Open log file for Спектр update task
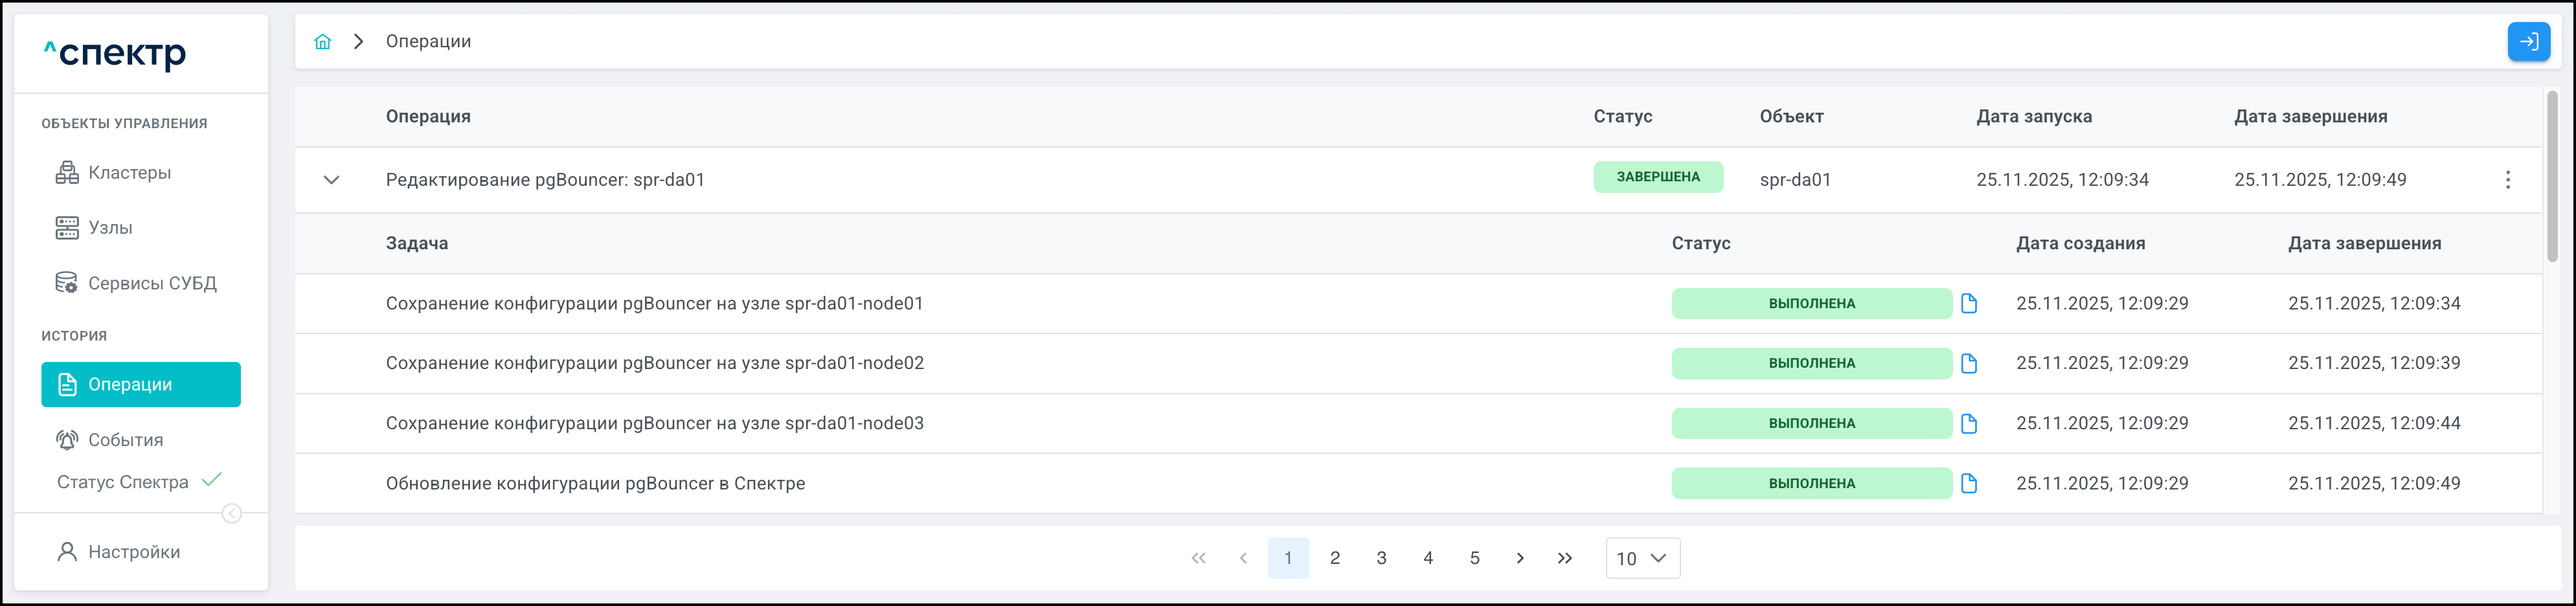Viewport: 2576px width, 606px height. tap(1969, 484)
